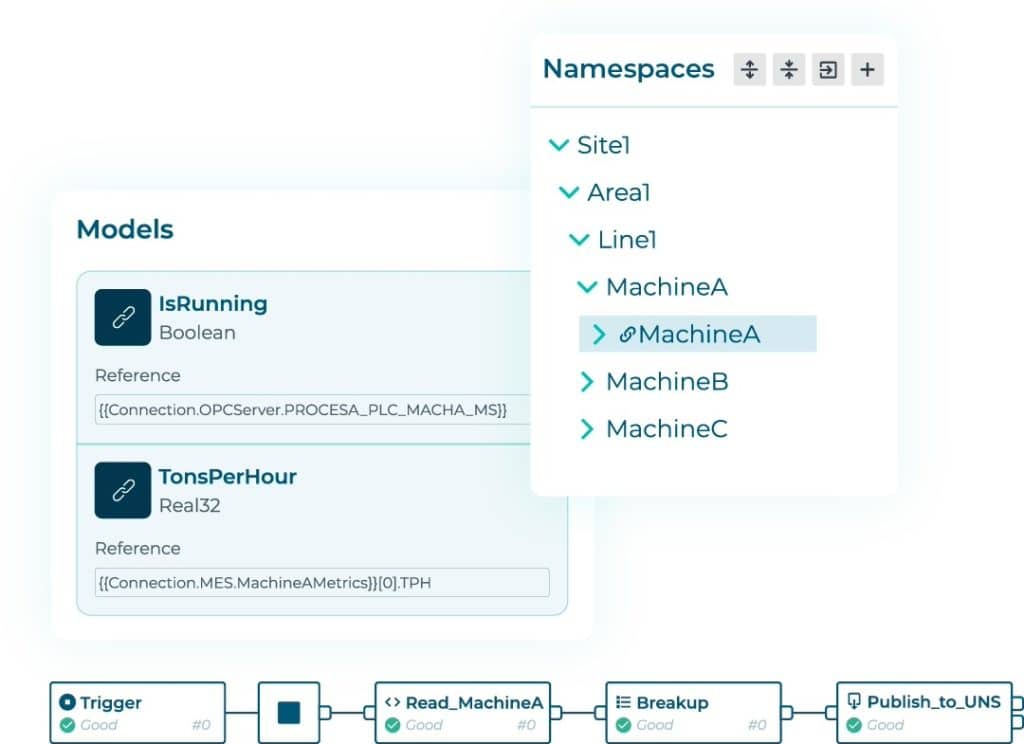Click the IsRunning reference input field
This screenshot has height=744, width=1024.
[x=313, y=409]
